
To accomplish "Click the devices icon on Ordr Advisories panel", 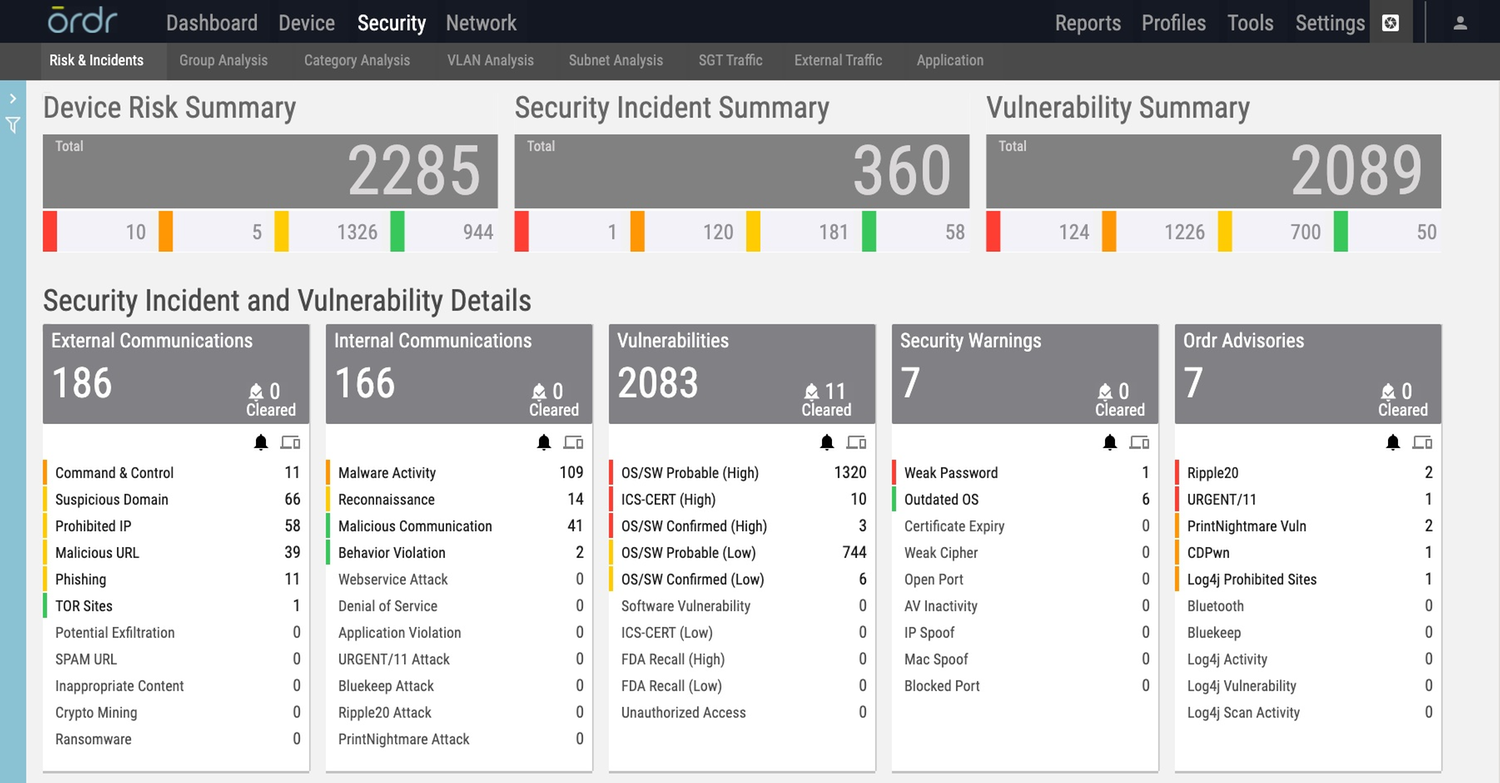I will coord(1422,441).
